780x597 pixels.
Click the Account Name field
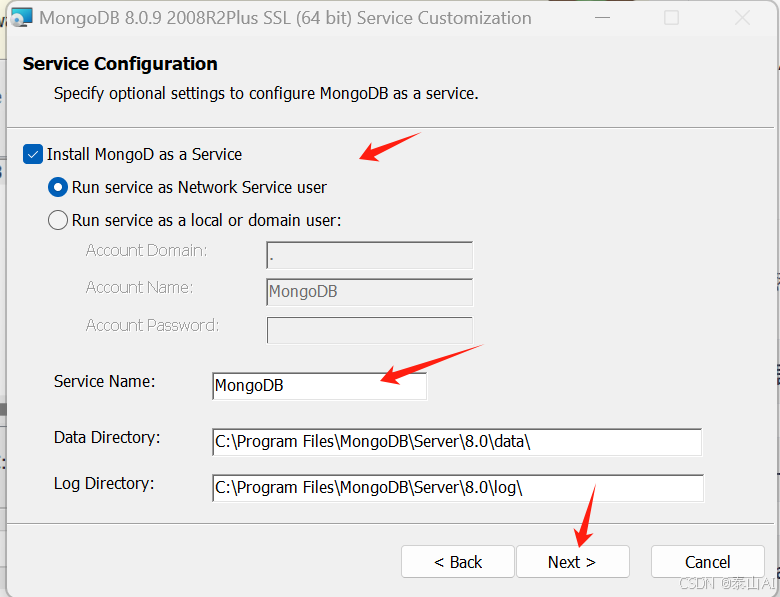pyautogui.click(x=370, y=292)
